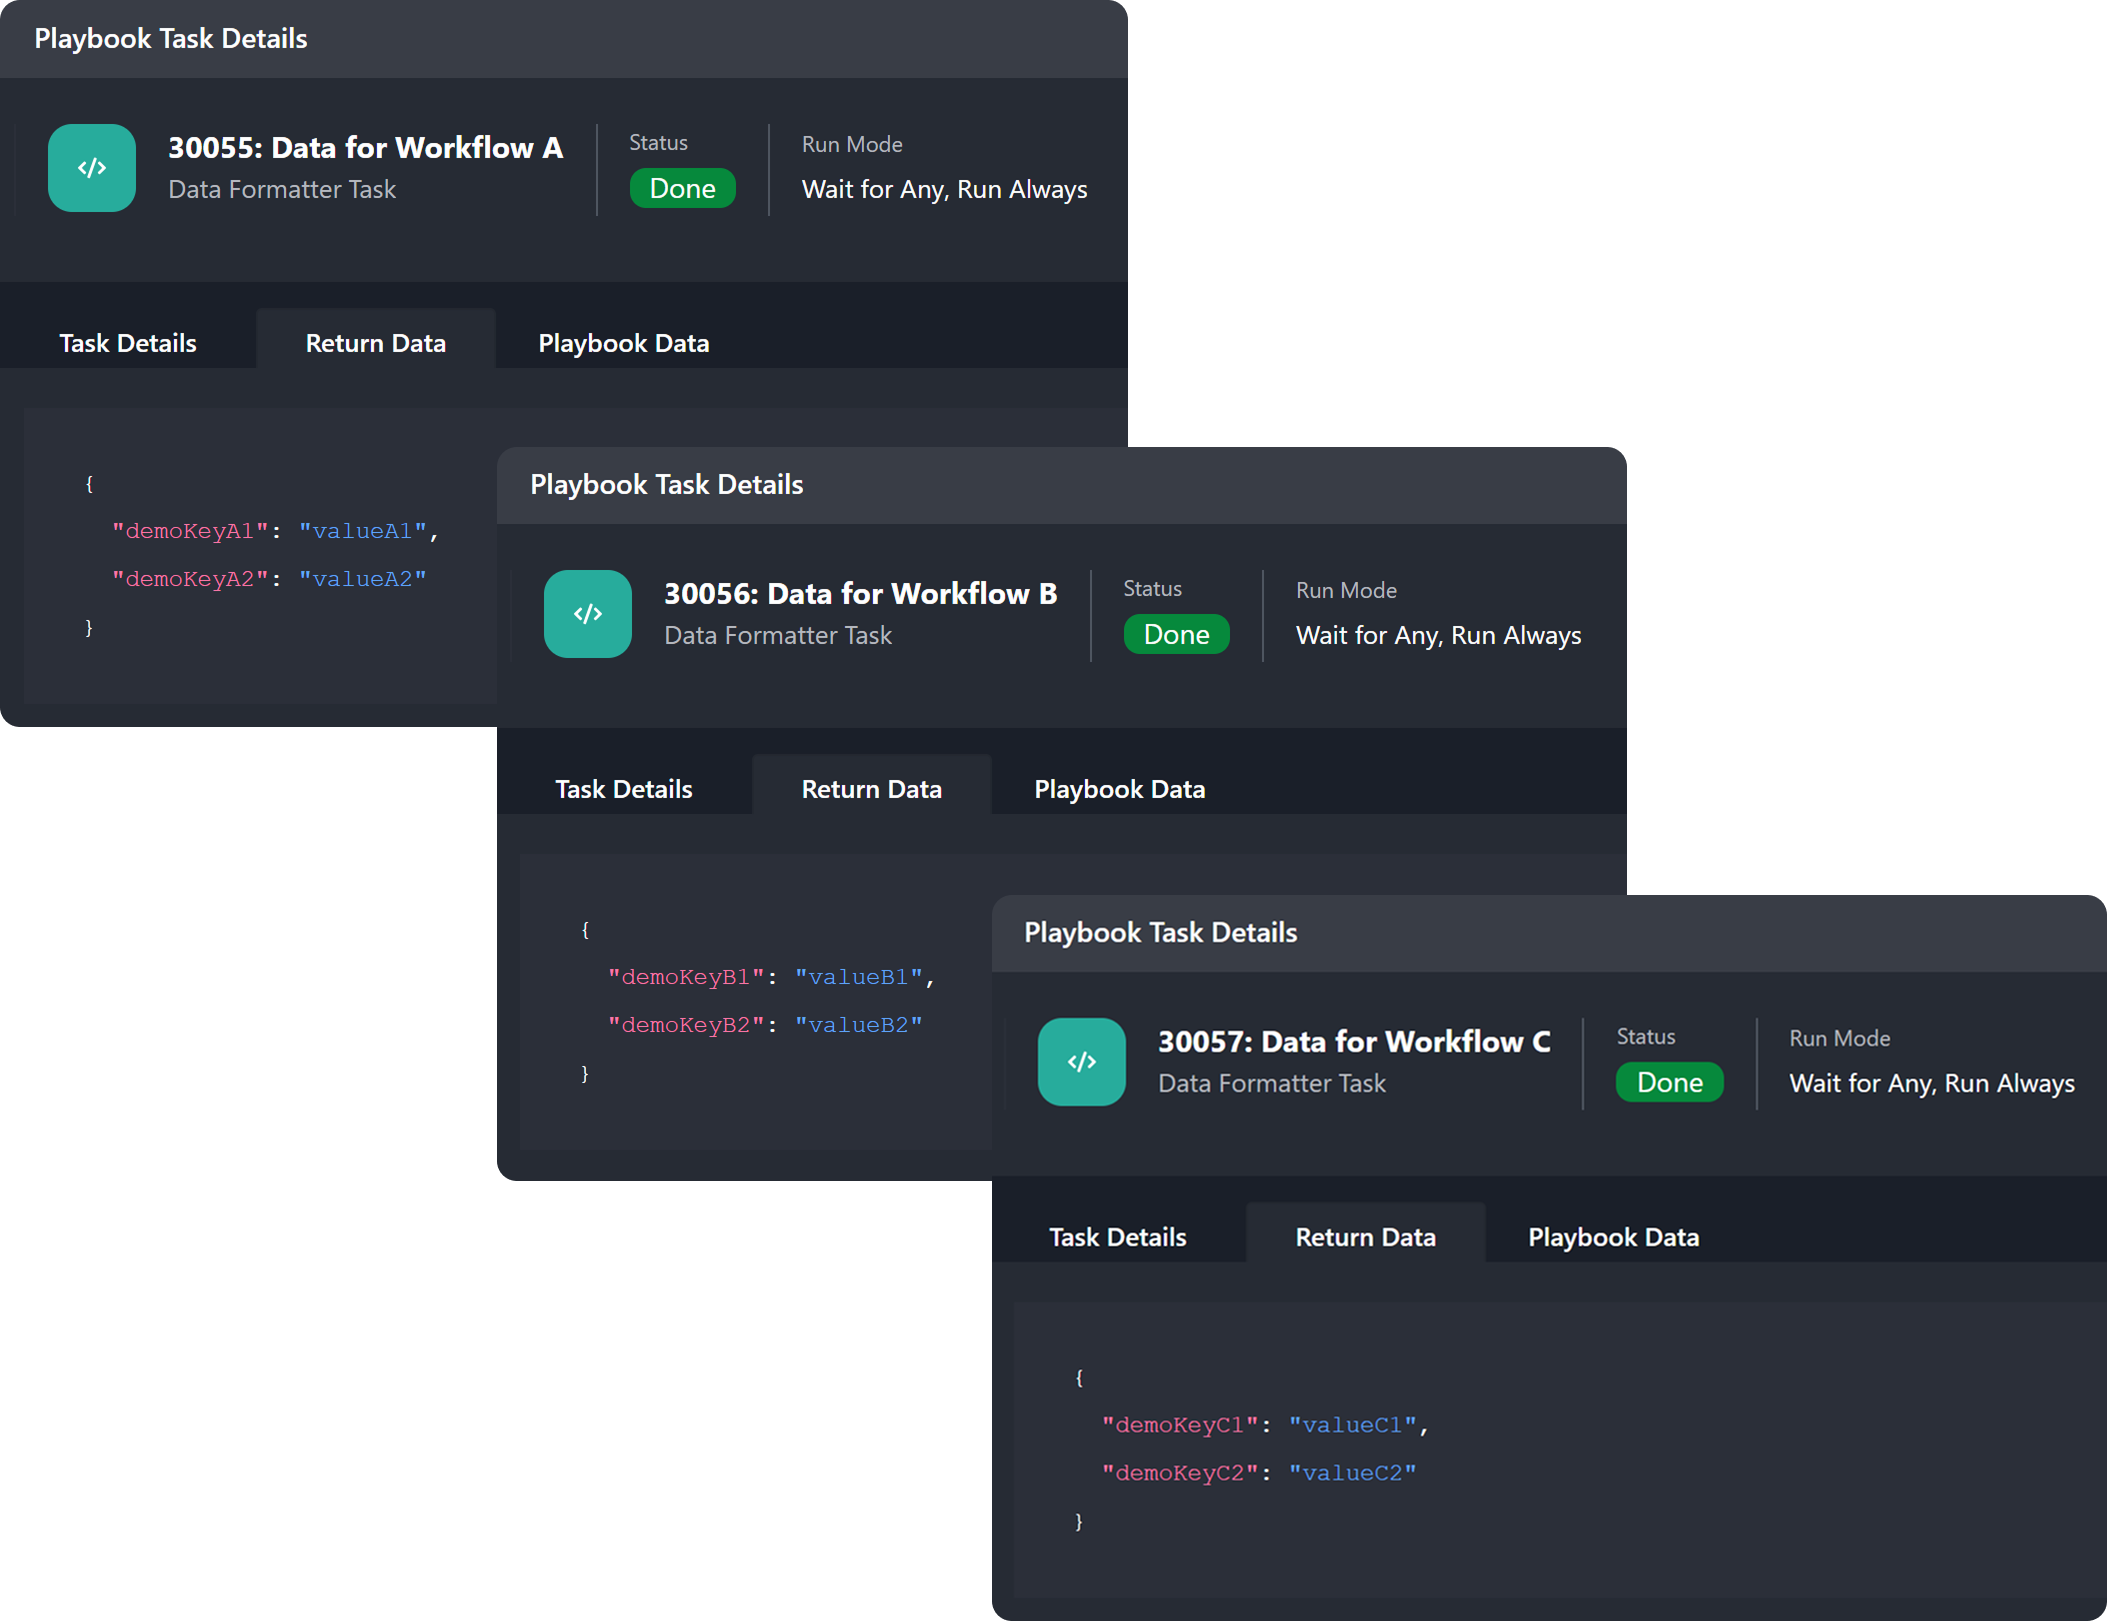Screen dimensions: 2107x1621
Task: Switch to Playbook Data tab for Workflow B
Action: click(1119, 789)
